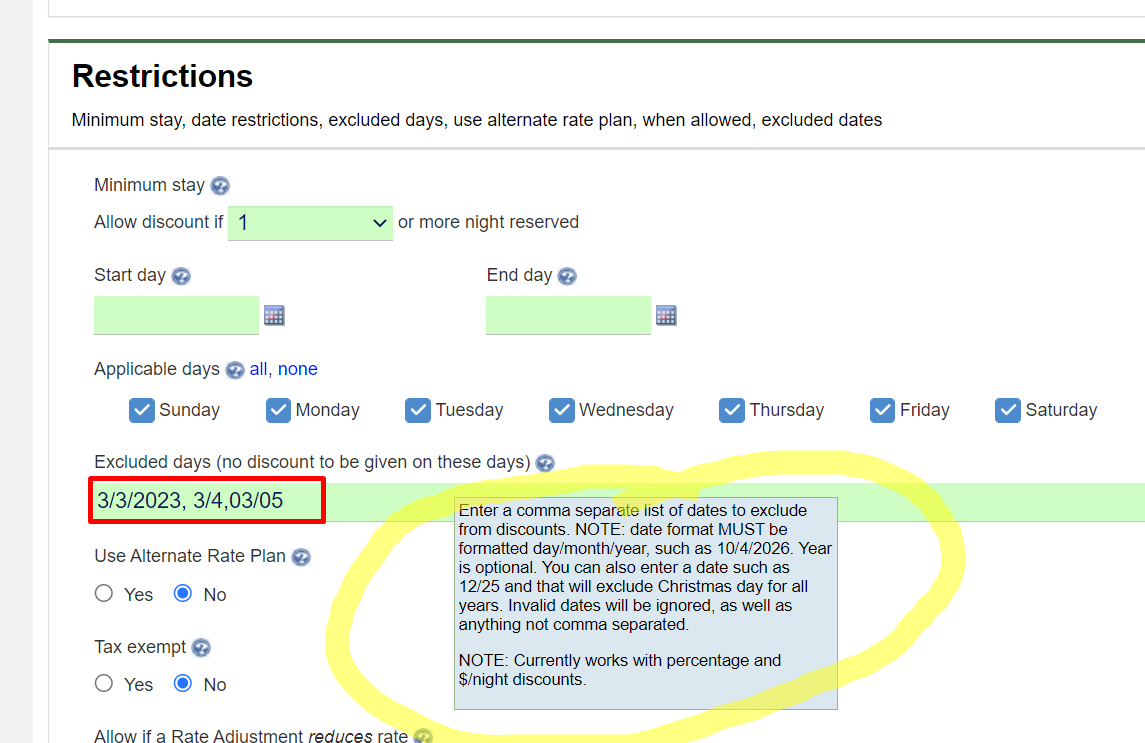
Task: Click help icon next to Minimum stay
Action: 220,186
